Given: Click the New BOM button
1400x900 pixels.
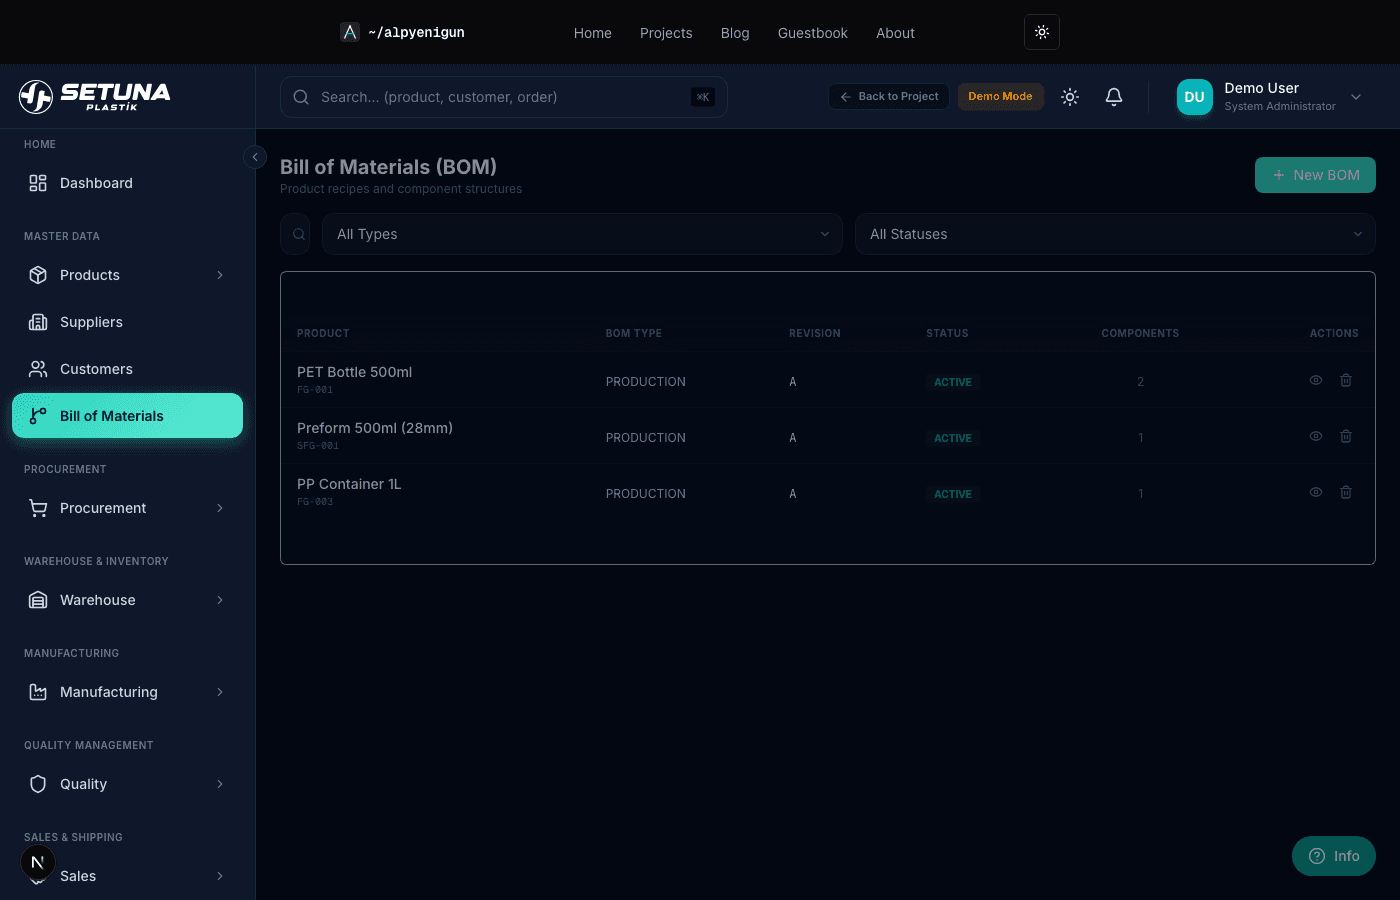Looking at the screenshot, I should click(1315, 175).
